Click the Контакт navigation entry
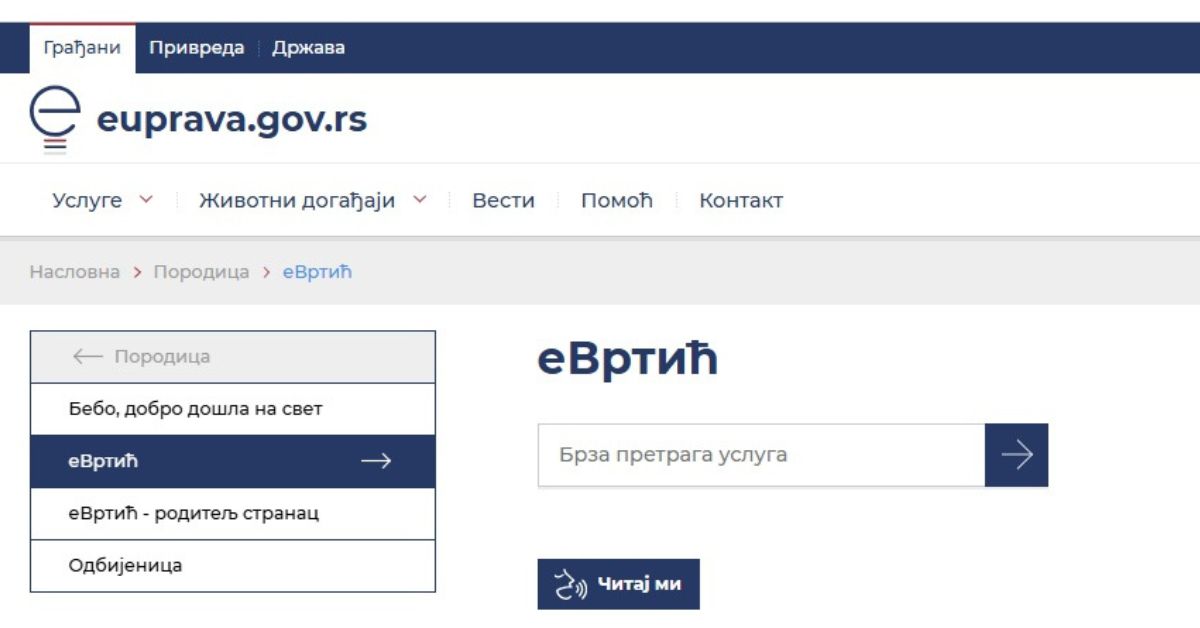Image resolution: width=1200 pixels, height=628 pixels. [740, 200]
